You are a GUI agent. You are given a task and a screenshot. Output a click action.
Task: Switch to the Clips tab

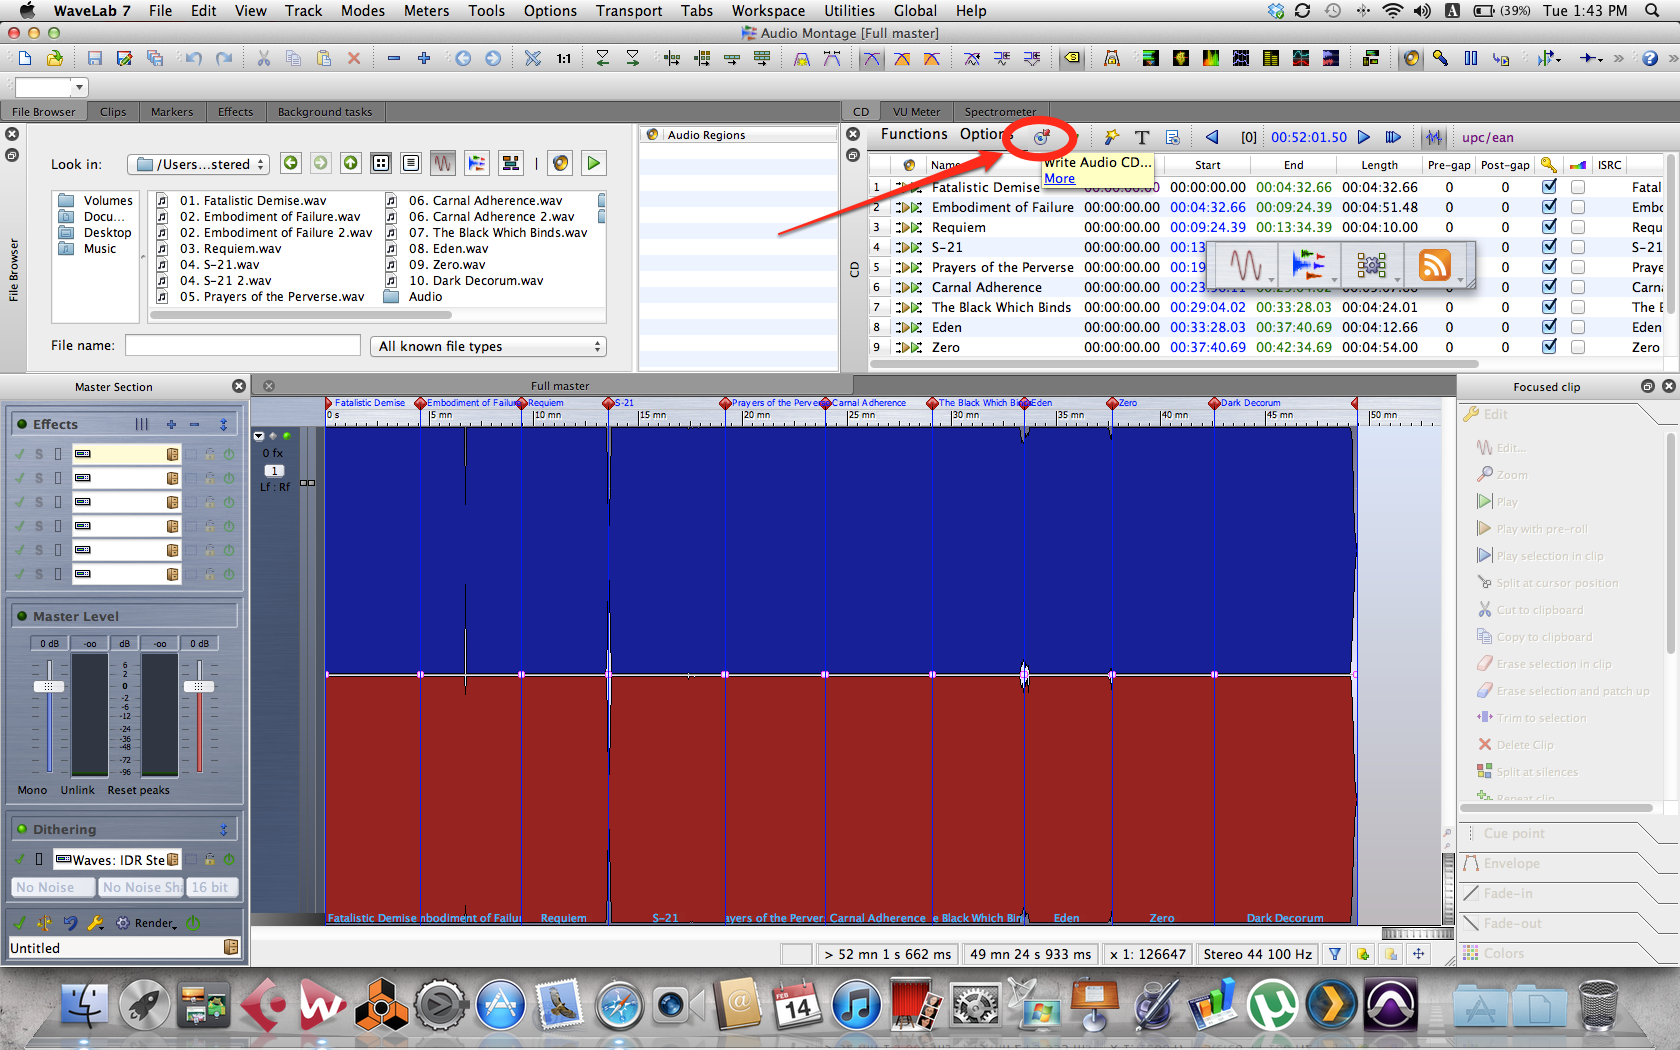[113, 112]
